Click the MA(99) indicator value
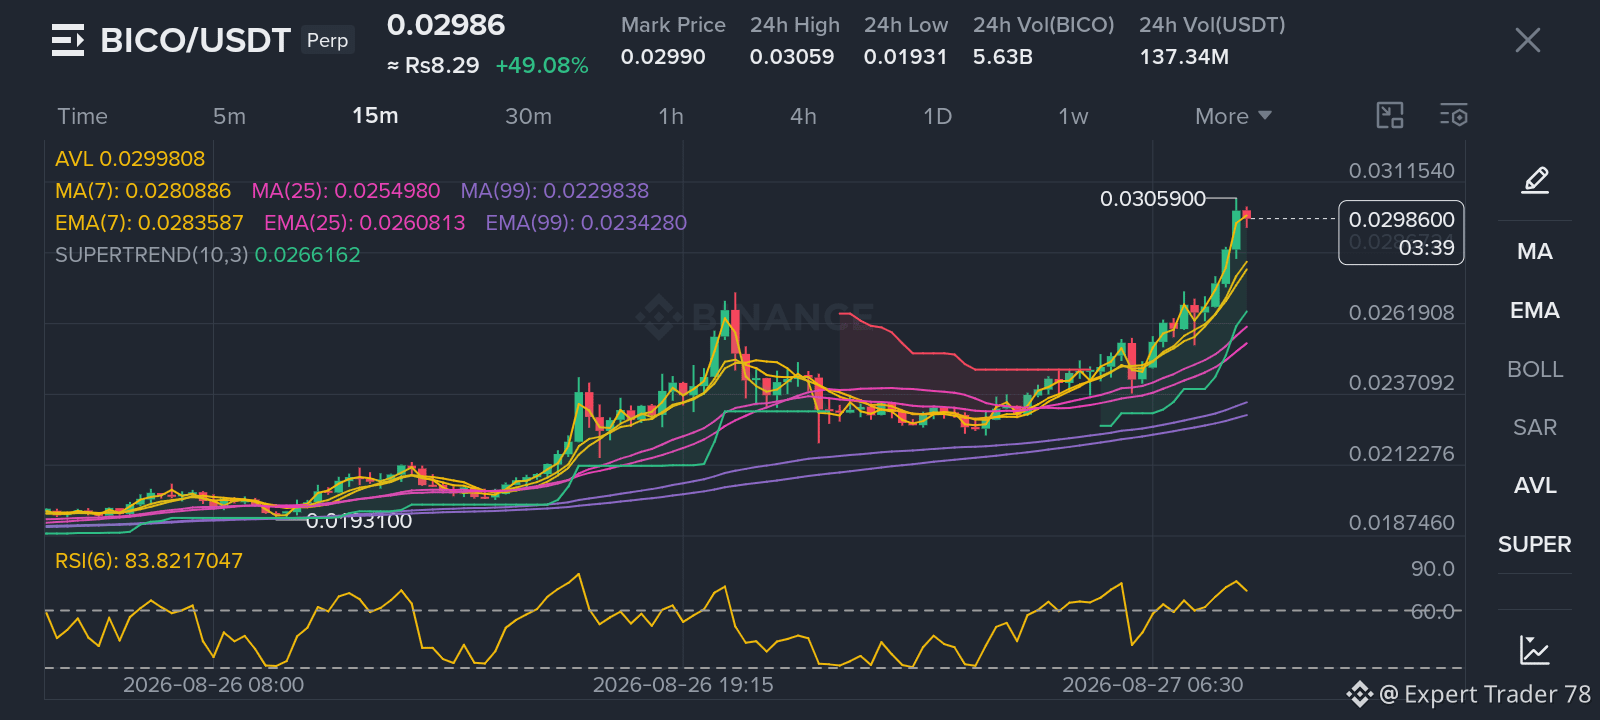This screenshot has width=1600, height=720. coord(555,191)
